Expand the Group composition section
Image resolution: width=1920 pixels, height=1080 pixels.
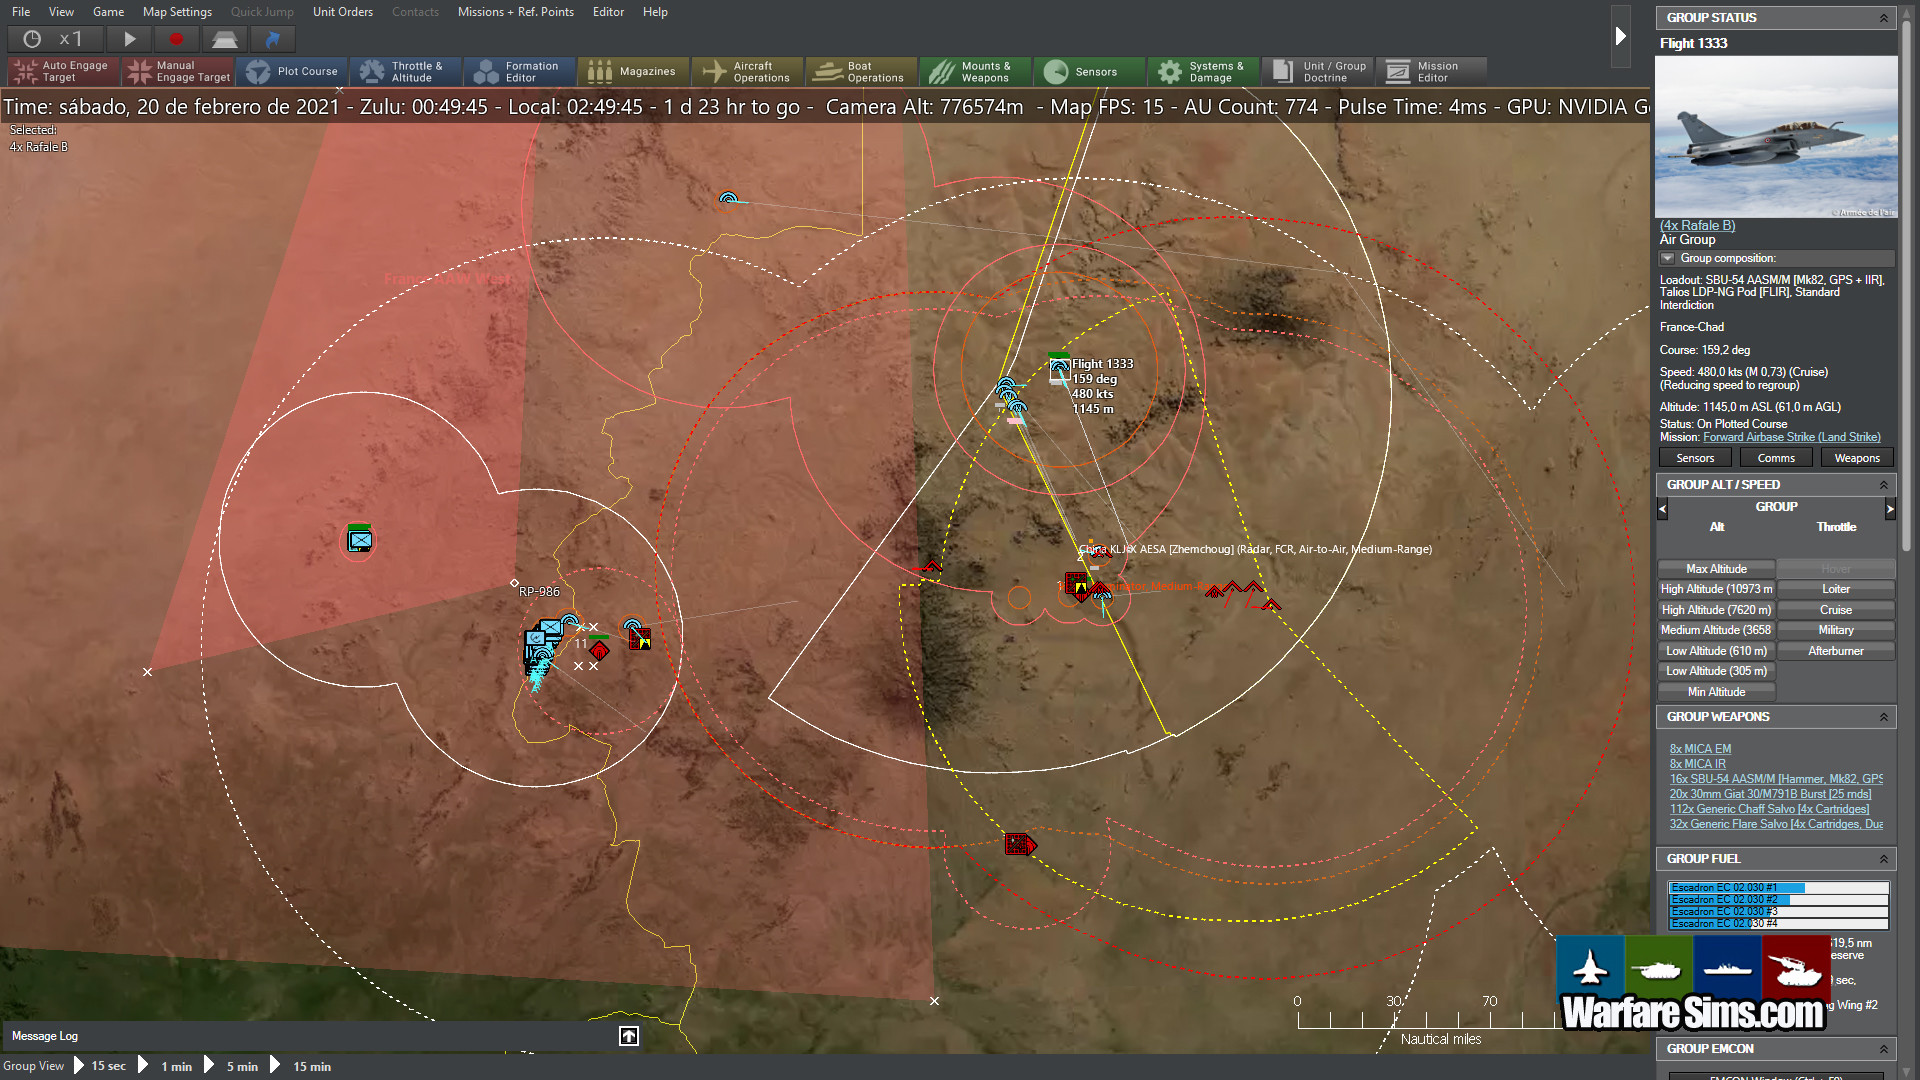1666,258
